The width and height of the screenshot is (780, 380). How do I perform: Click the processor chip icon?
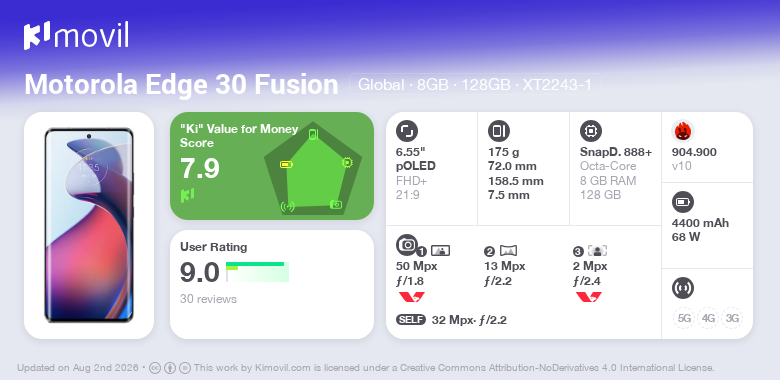(591, 131)
